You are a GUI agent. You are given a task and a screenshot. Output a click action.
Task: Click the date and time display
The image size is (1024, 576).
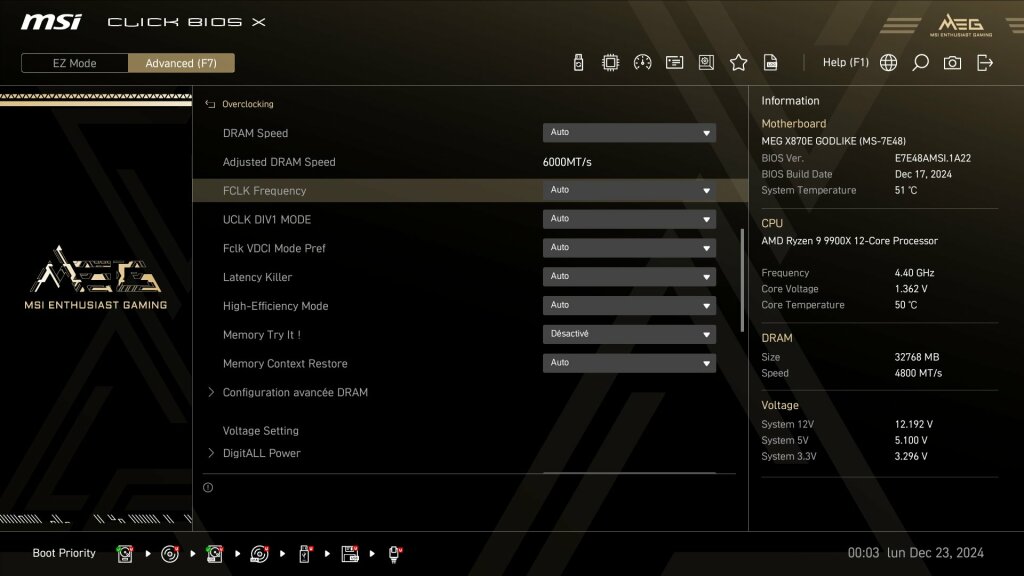[916, 553]
